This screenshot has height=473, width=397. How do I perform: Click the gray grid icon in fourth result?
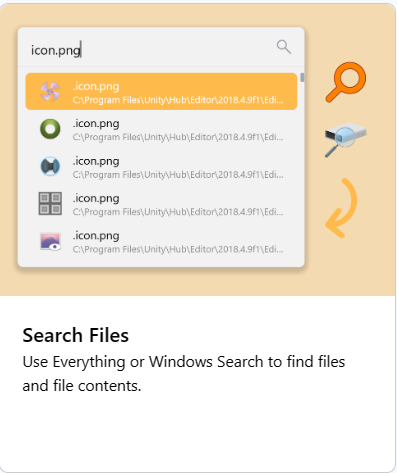pyautogui.click(x=50, y=203)
